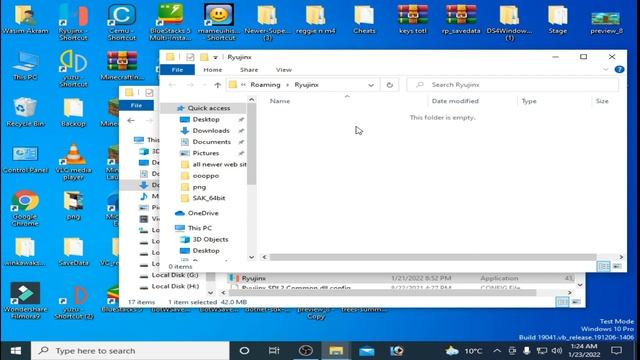Open the Windows Start menu
Viewport: 640px width, 360px height.
point(16,351)
